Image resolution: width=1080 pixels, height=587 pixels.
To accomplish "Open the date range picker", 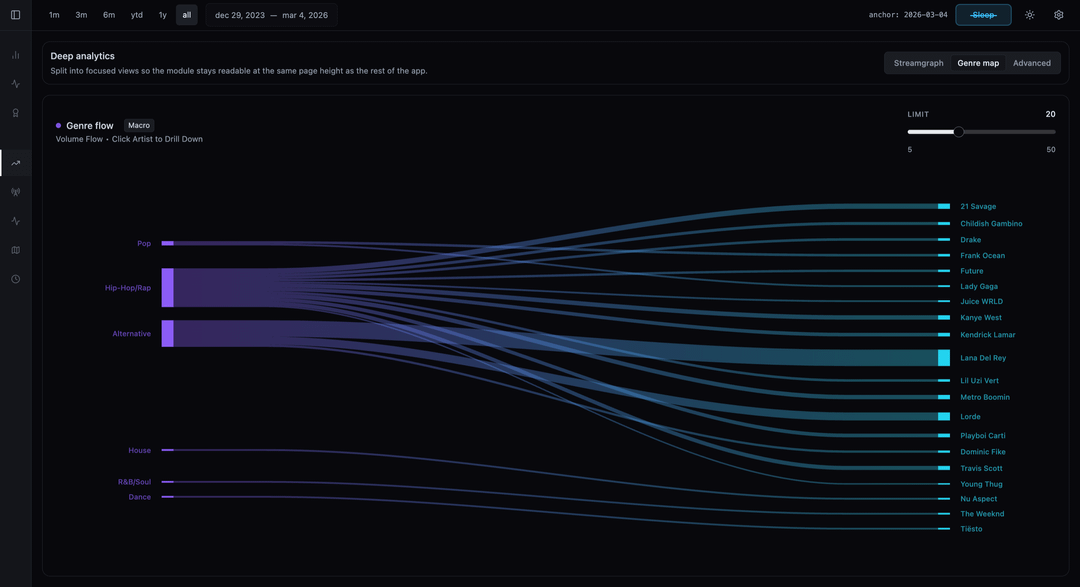I will pos(271,15).
